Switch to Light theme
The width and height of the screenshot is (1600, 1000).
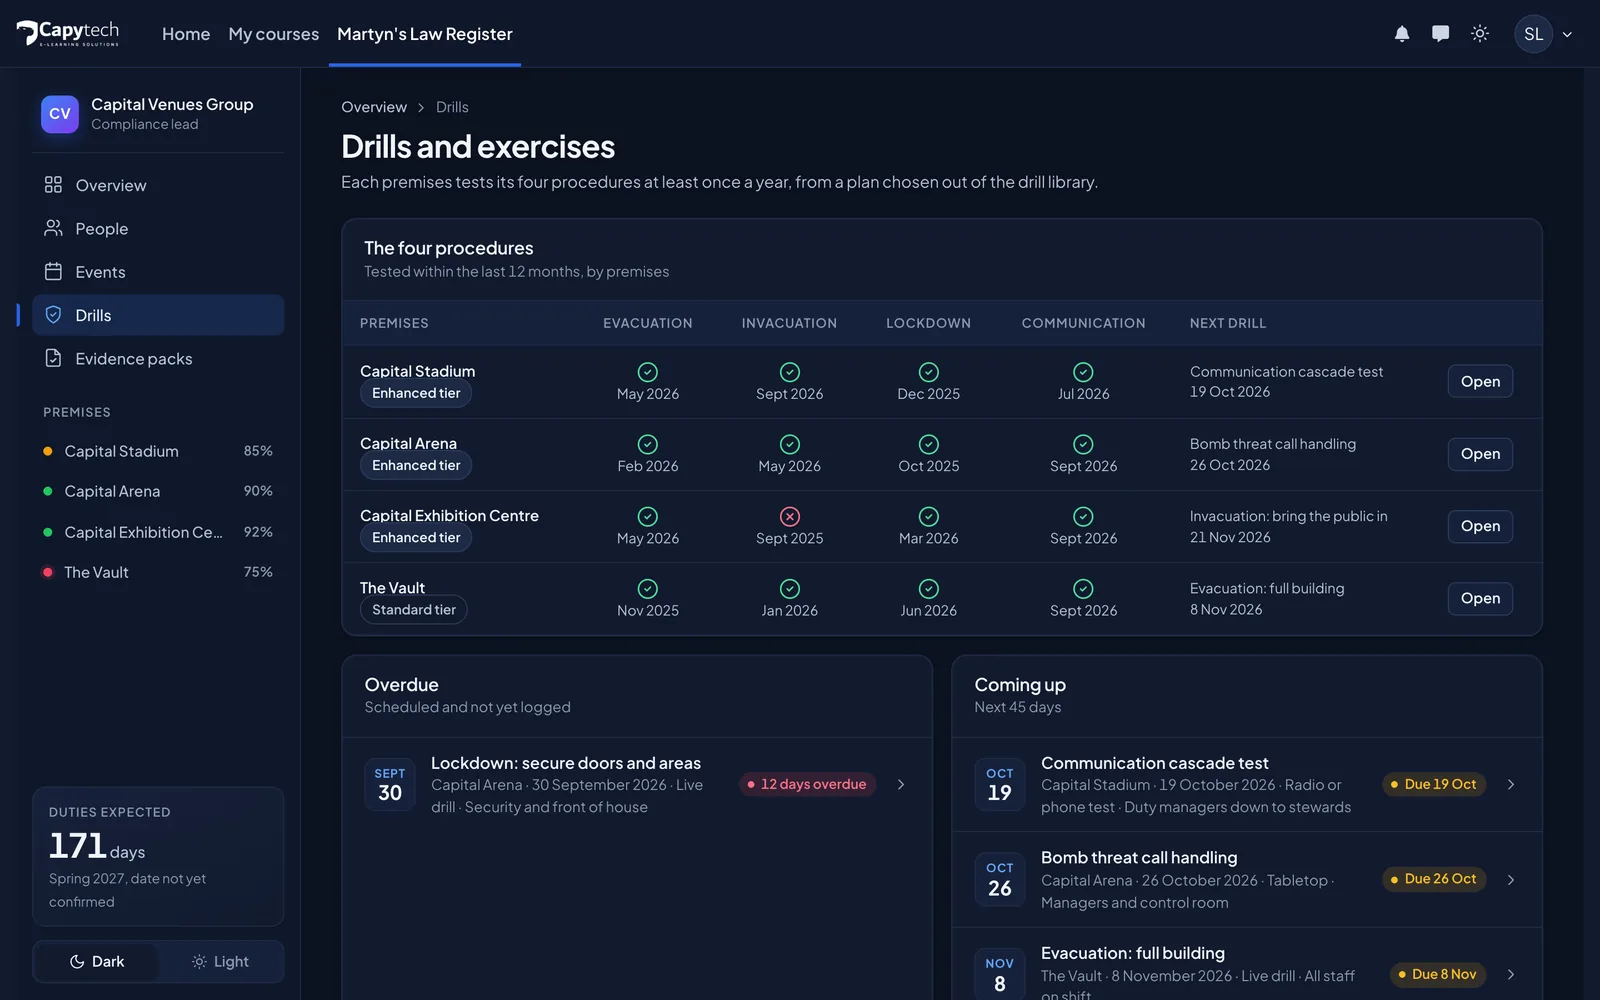pyautogui.click(x=220, y=962)
